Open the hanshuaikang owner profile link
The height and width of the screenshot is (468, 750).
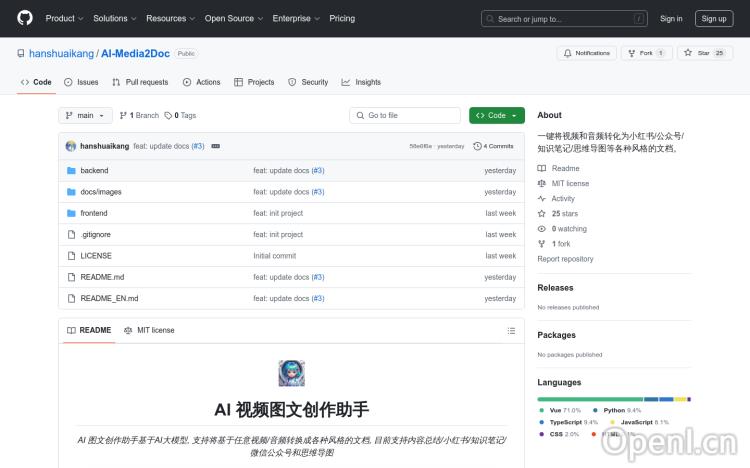point(61,54)
